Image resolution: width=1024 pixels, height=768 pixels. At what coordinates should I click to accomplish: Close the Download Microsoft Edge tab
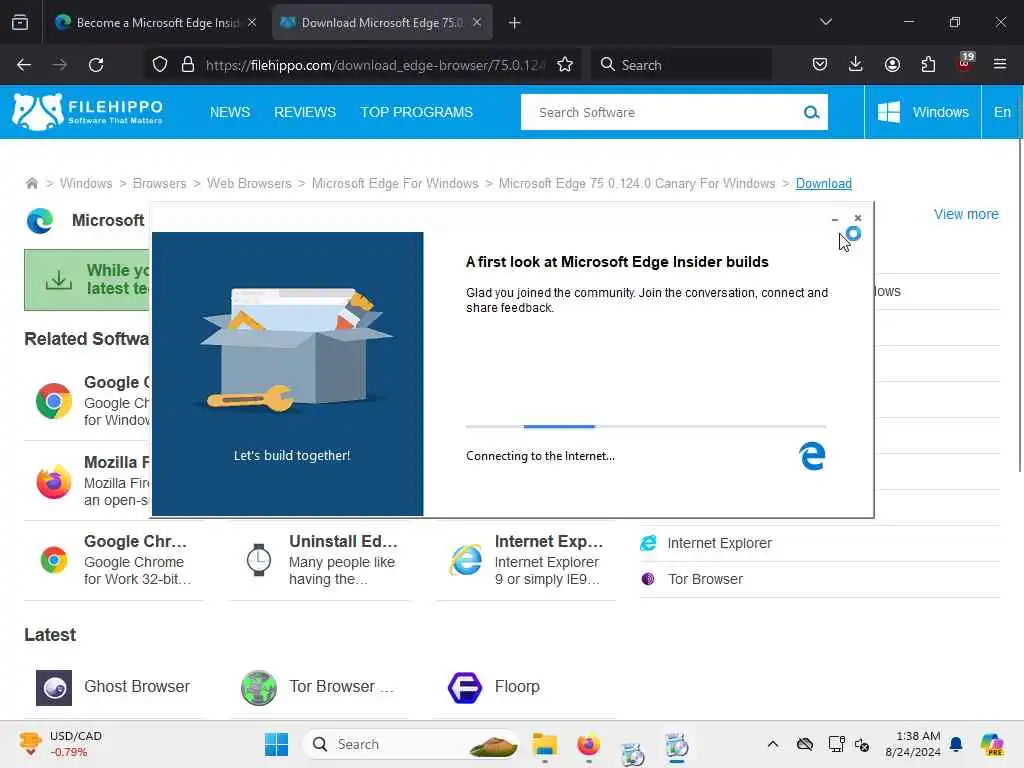477,22
